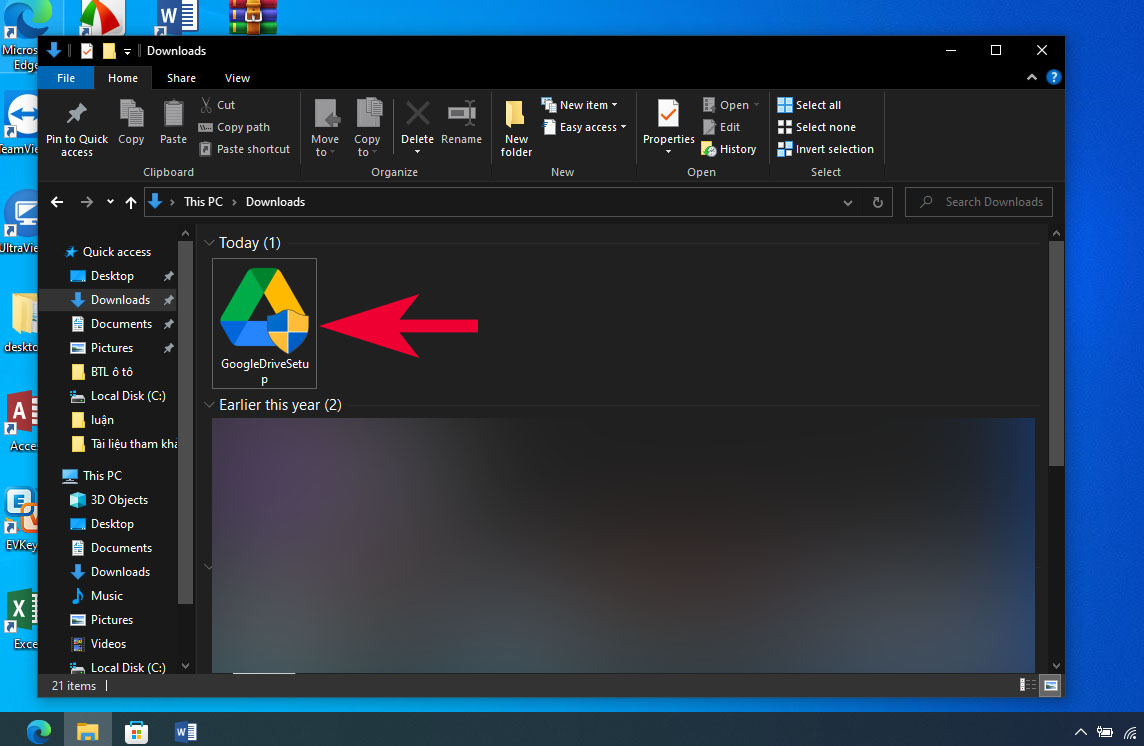Click the Cut scissors command
The height and width of the screenshot is (746, 1144).
217,105
